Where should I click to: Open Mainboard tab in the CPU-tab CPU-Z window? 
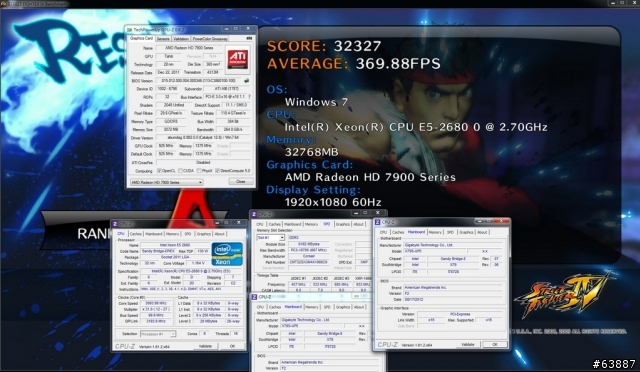point(154,234)
